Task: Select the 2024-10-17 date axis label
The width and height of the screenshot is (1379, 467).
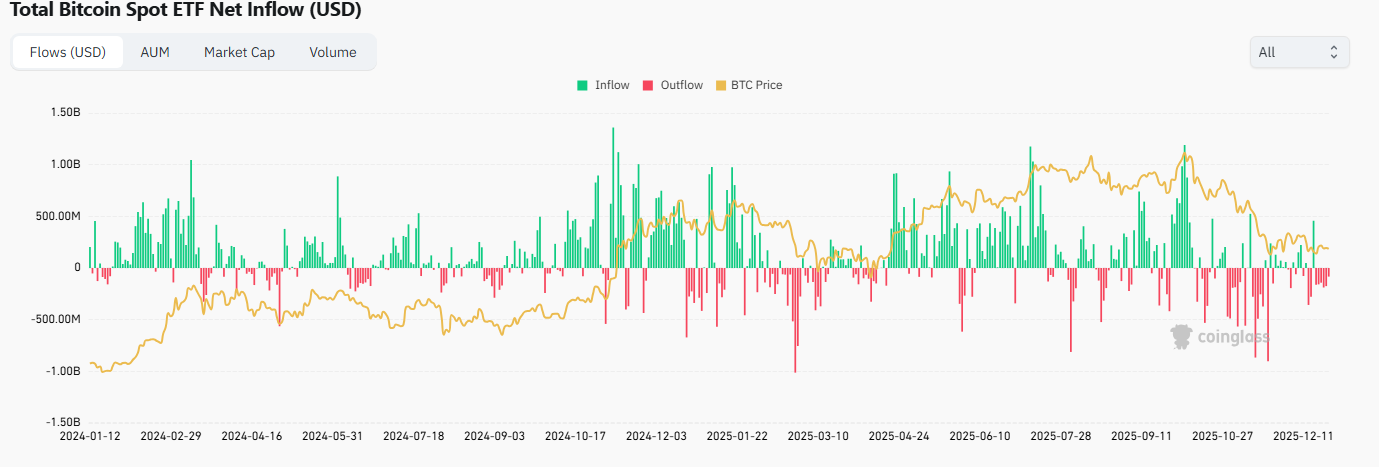Action: coord(574,436)
